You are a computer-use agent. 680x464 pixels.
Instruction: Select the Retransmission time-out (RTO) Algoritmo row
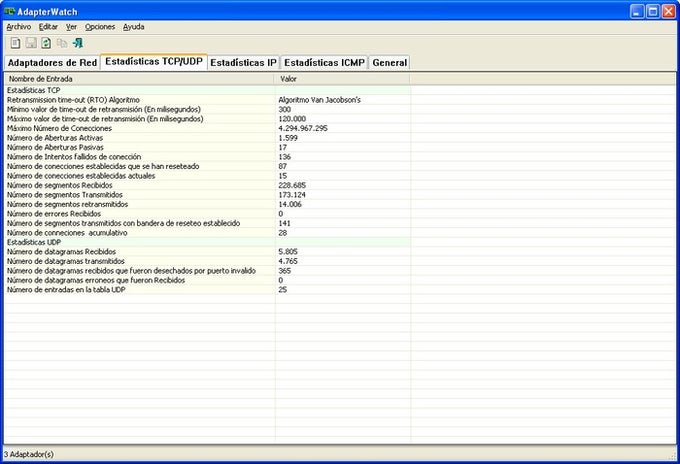pos(207,100)
